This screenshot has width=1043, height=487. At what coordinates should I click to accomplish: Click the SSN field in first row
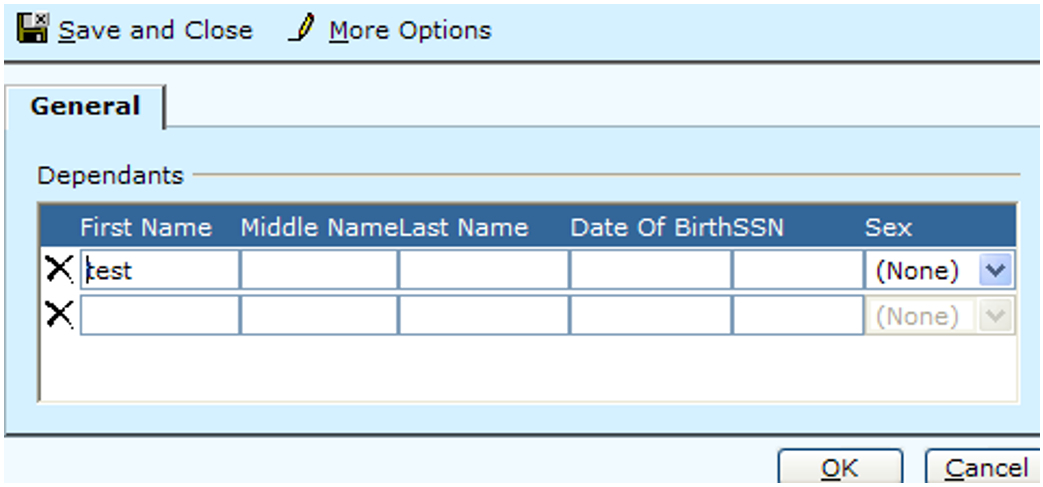797,270
